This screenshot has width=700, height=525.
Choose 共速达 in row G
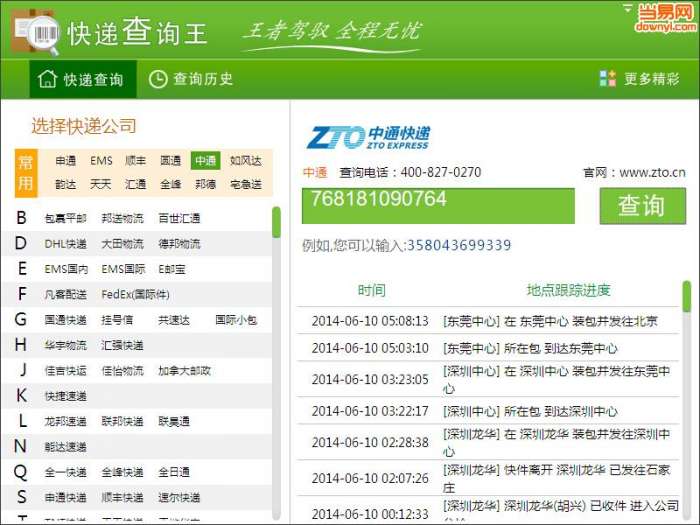(174, 320)
